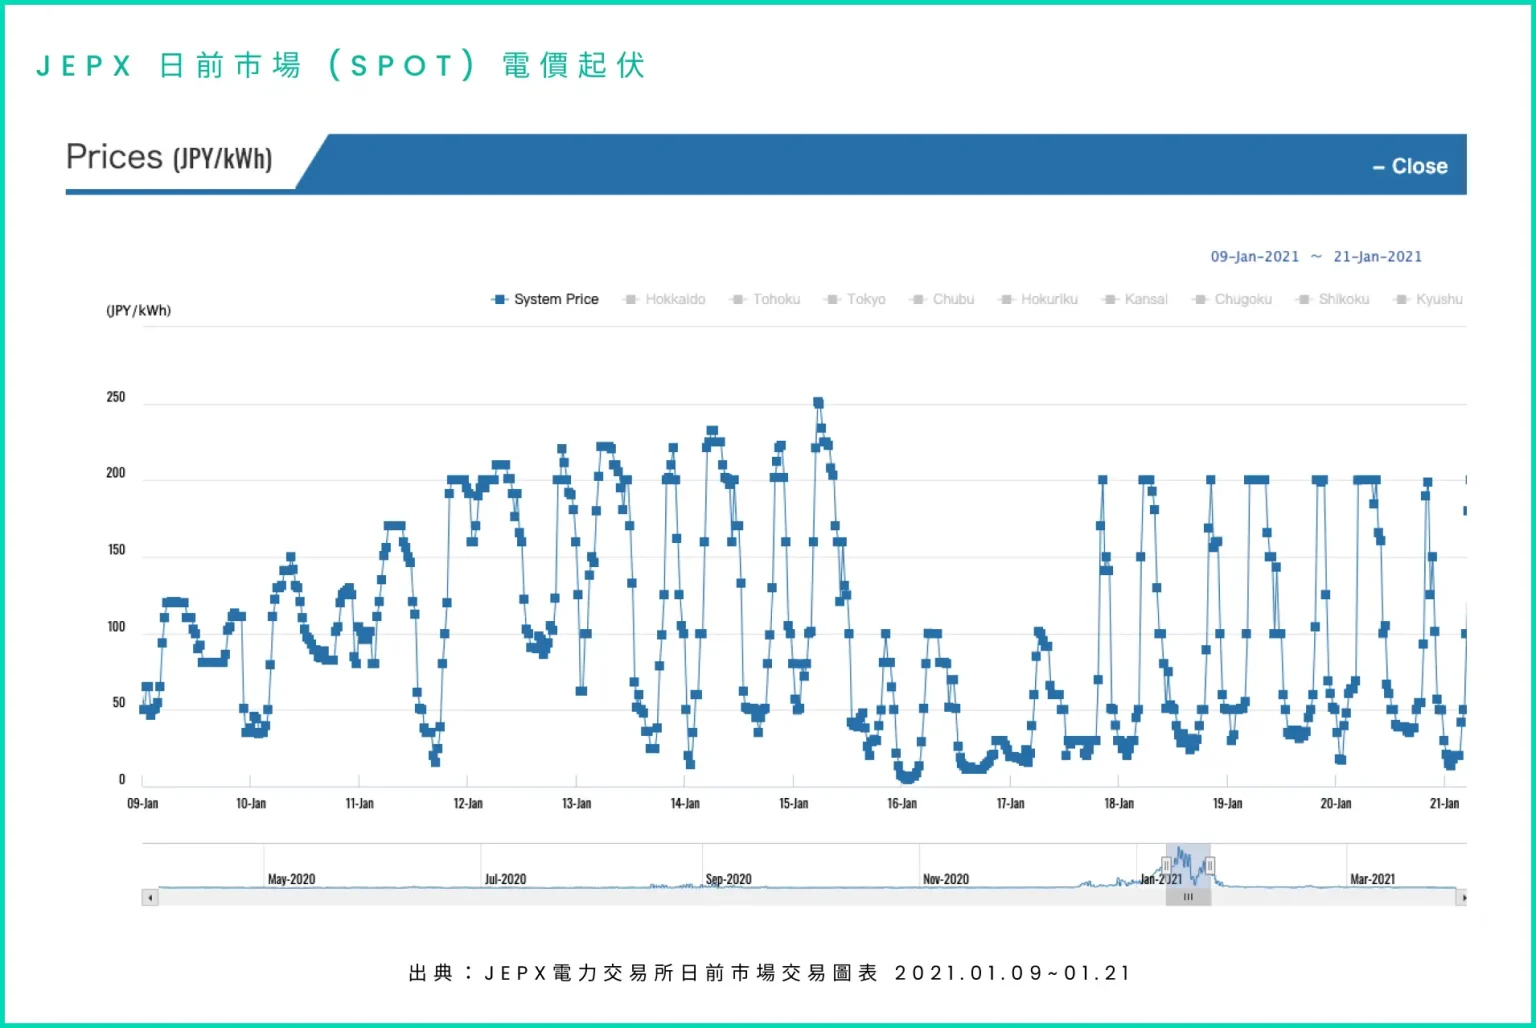Screen dimensions: 1536x1028
Task: Click the left range selector handle
Action: (1166, 865)
